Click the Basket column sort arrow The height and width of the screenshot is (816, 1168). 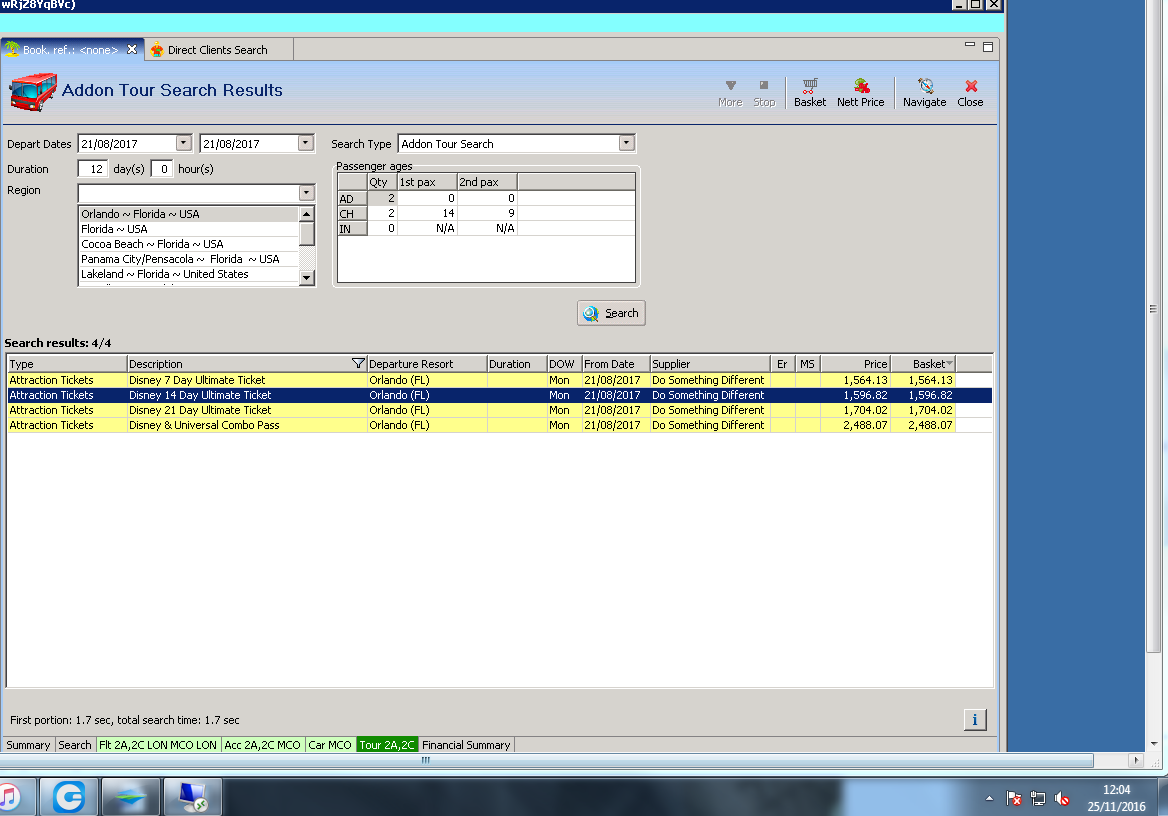[x=949, y=364]
